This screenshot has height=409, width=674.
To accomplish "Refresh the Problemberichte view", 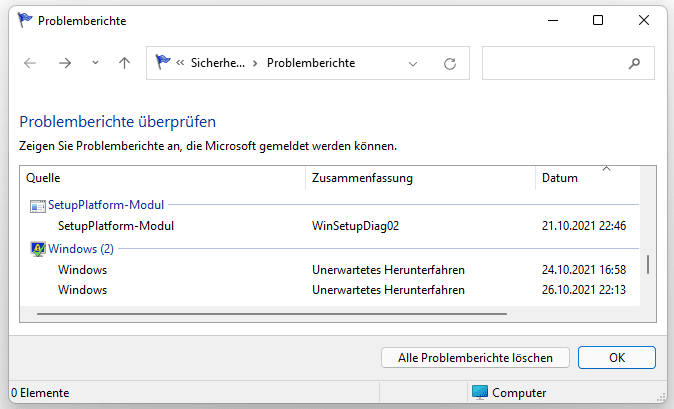I will (450, 64).
